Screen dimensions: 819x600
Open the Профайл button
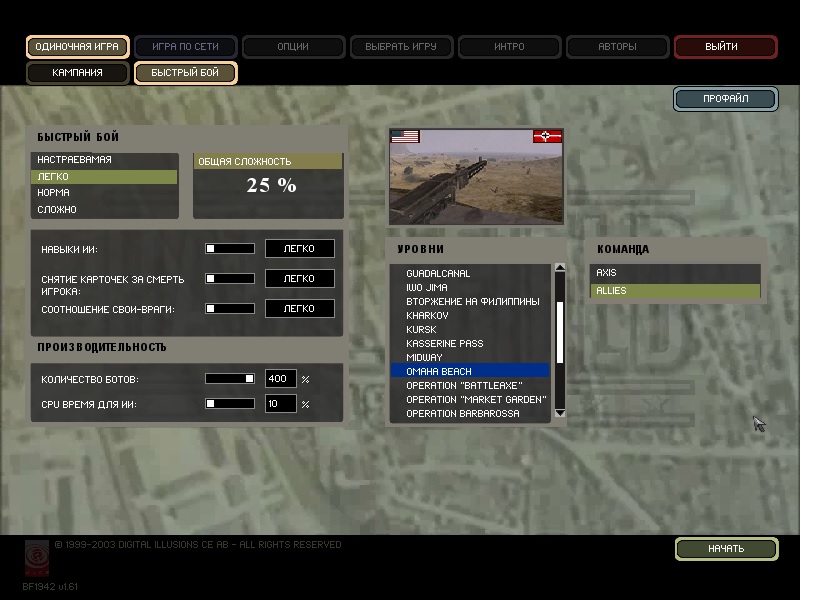point(726,99)
